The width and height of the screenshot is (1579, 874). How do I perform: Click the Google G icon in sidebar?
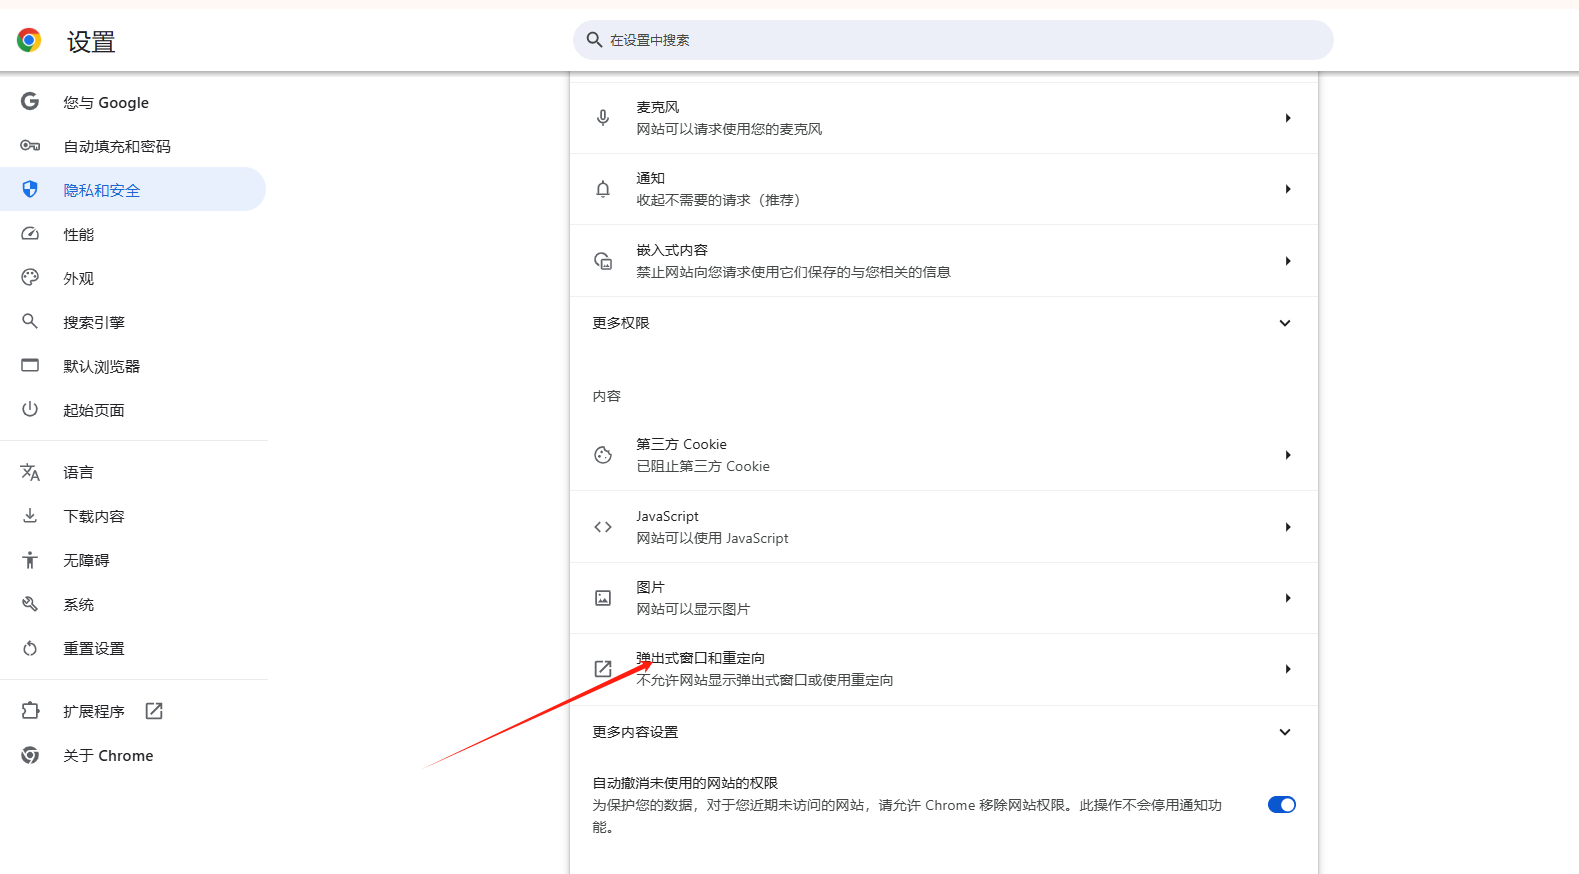30,102
